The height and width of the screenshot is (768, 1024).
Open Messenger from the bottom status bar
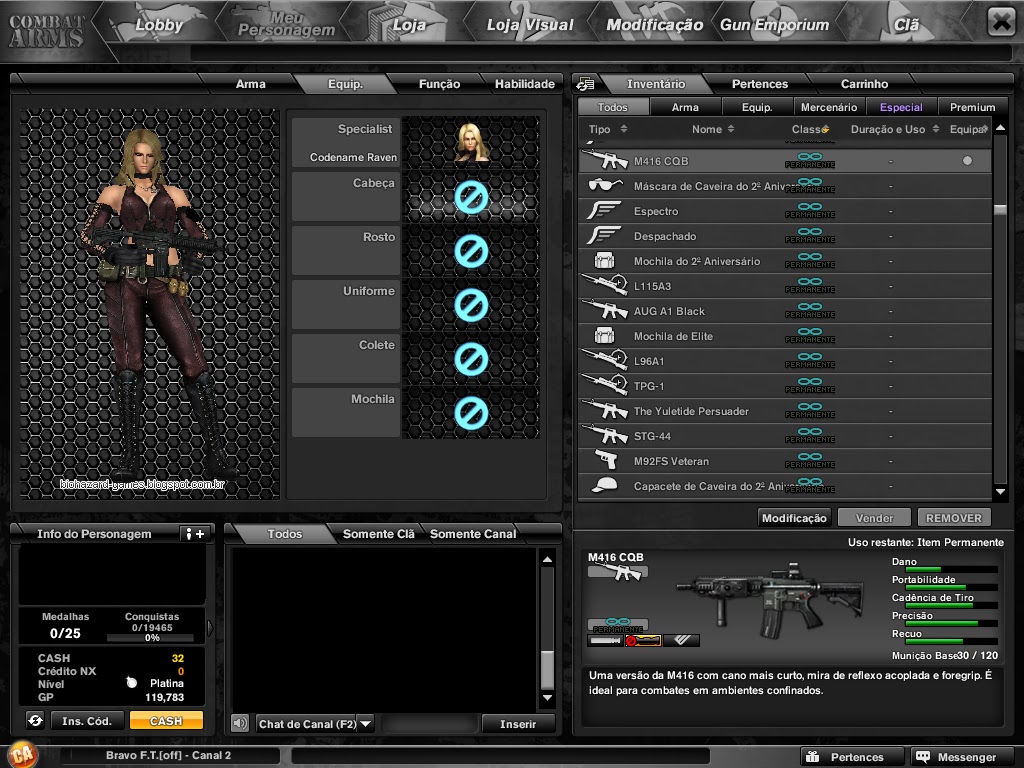pos(961,756)
